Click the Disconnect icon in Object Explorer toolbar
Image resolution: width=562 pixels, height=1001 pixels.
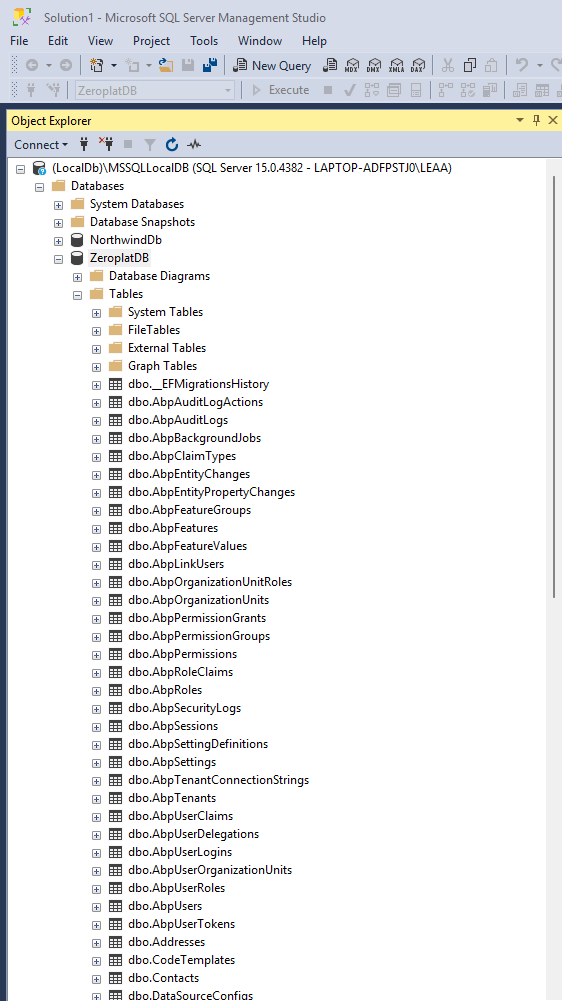[106, 144]
